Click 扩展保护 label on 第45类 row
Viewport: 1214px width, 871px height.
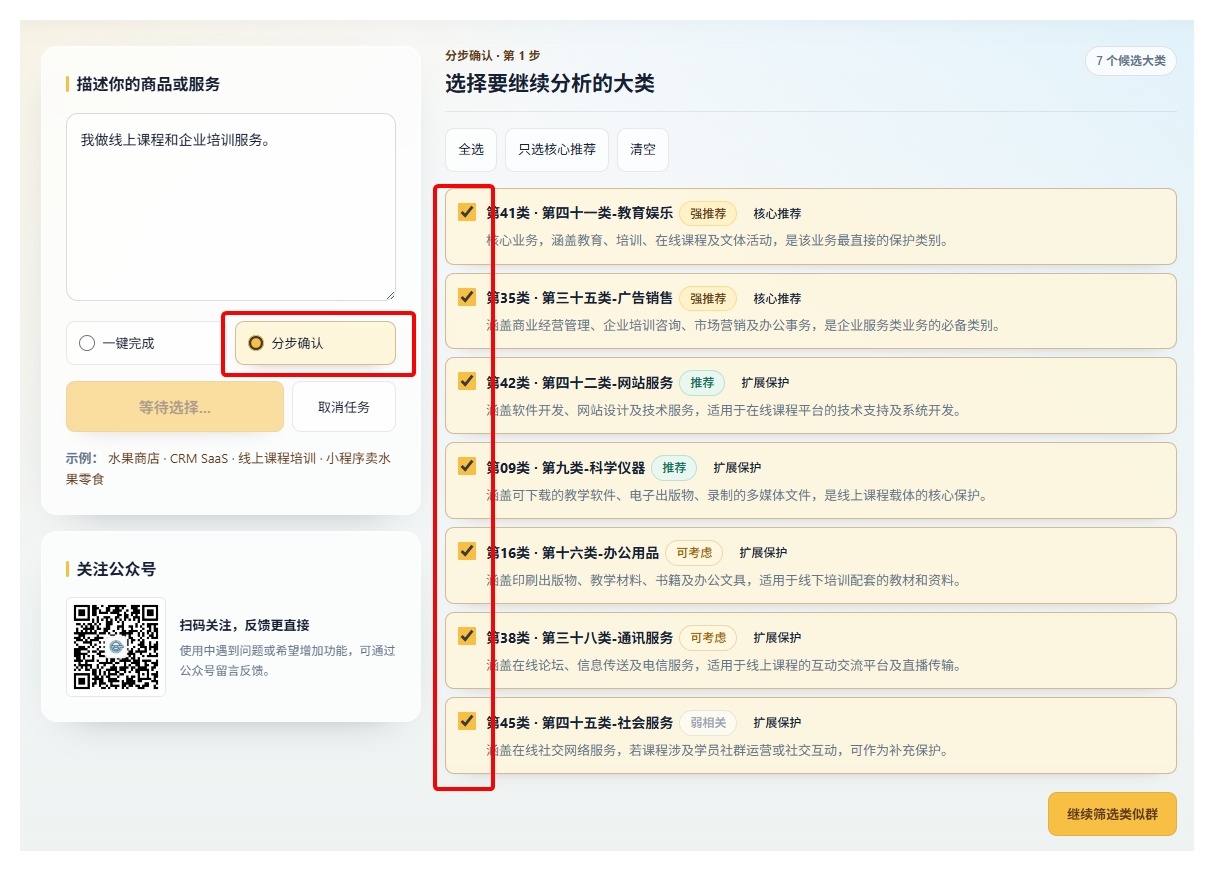tap(777, 723)
